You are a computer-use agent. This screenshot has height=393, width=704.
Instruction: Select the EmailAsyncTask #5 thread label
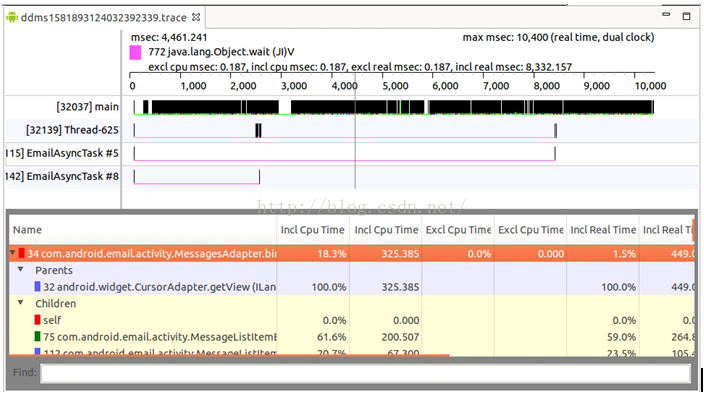pyautogui.click(x=62, y=153)
